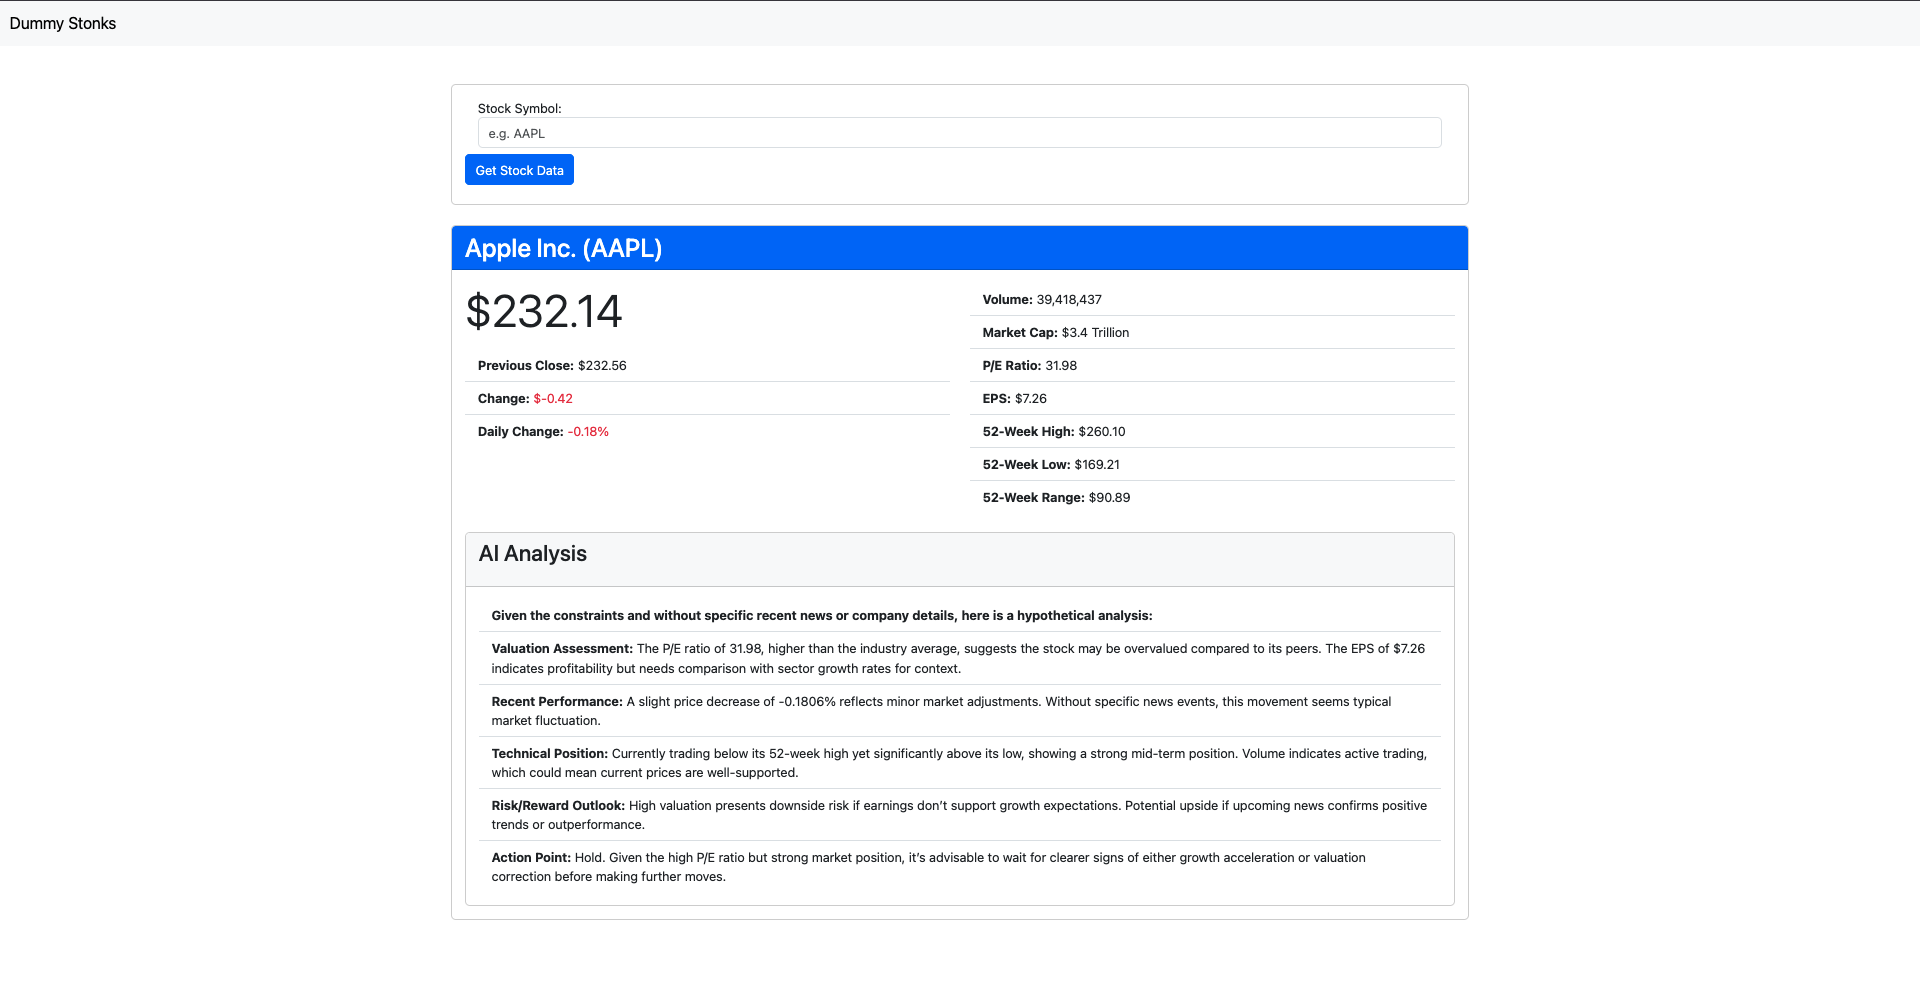Screen dimensions: 1920x996
Task: Click the Valuation Assessment paragraph
Action: tap(958, 658)
